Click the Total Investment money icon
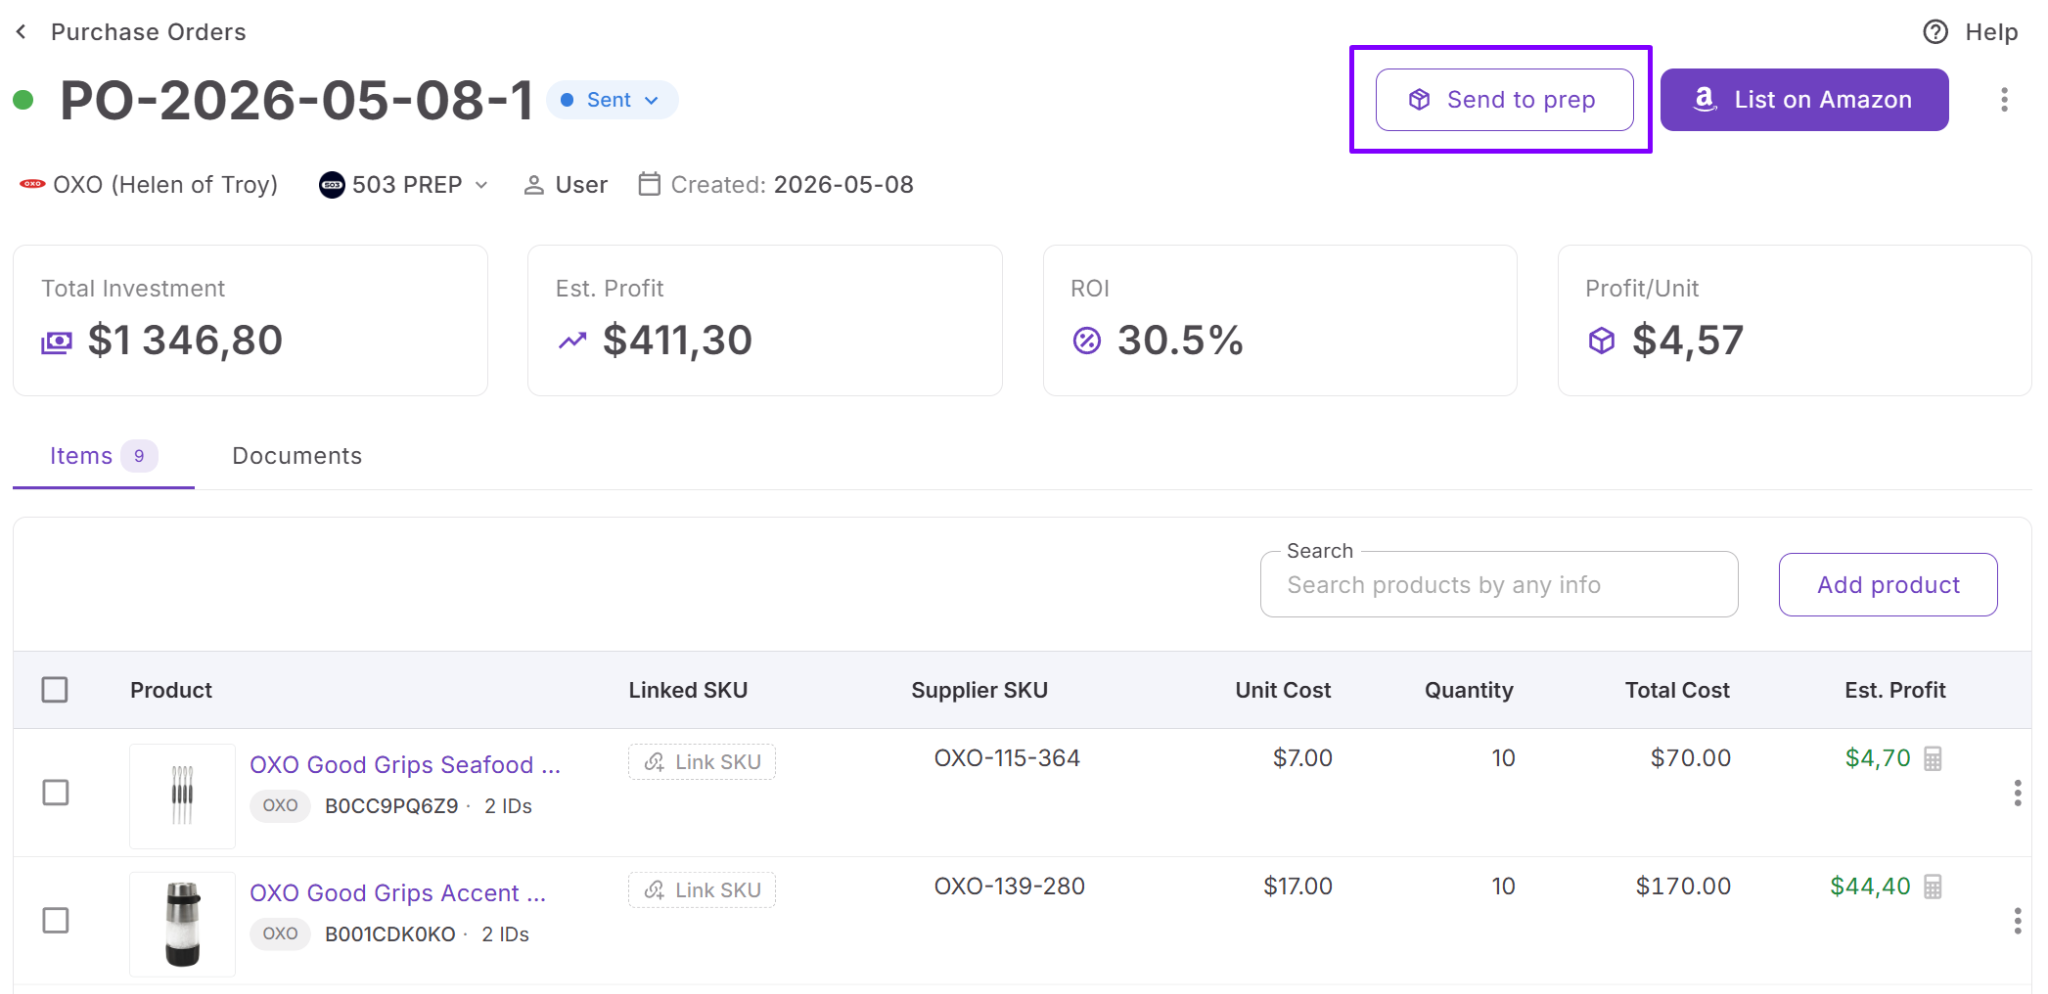 pos(57,342)
